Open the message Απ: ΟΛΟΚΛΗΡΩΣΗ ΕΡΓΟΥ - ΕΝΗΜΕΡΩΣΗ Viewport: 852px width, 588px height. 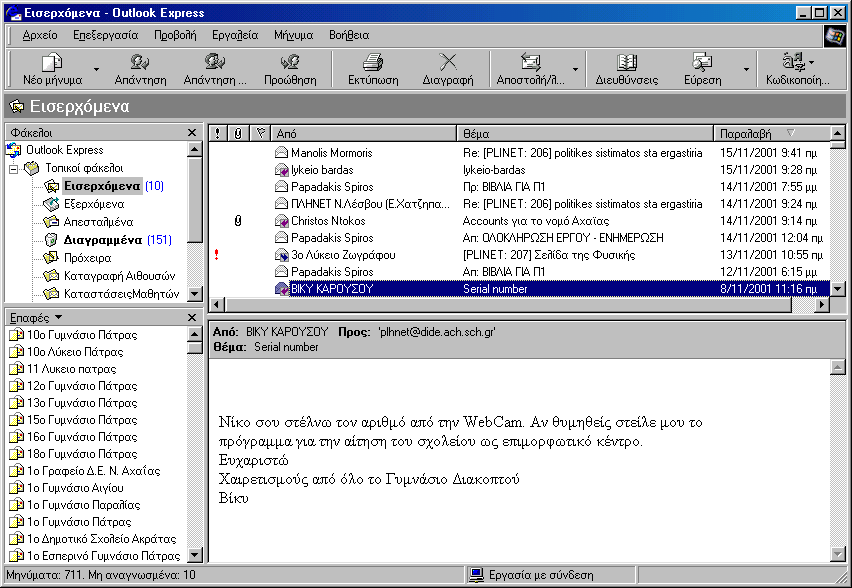click(519, 238)
